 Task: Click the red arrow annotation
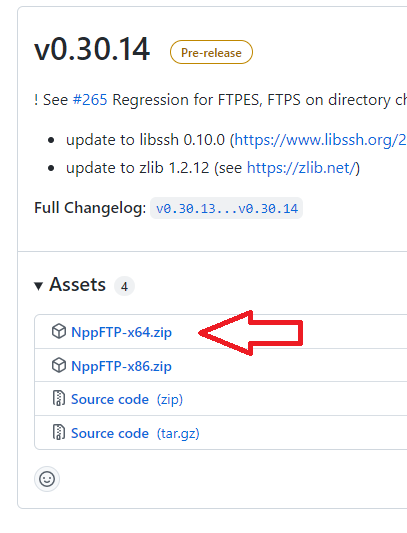coord(251,333)
